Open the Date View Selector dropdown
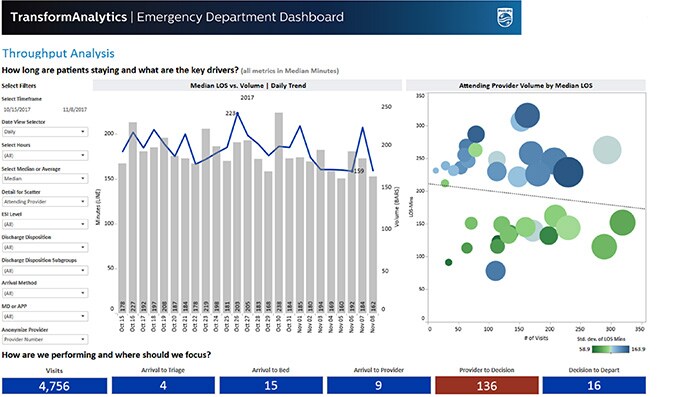The image size is (700, 397). coord(45,132)
